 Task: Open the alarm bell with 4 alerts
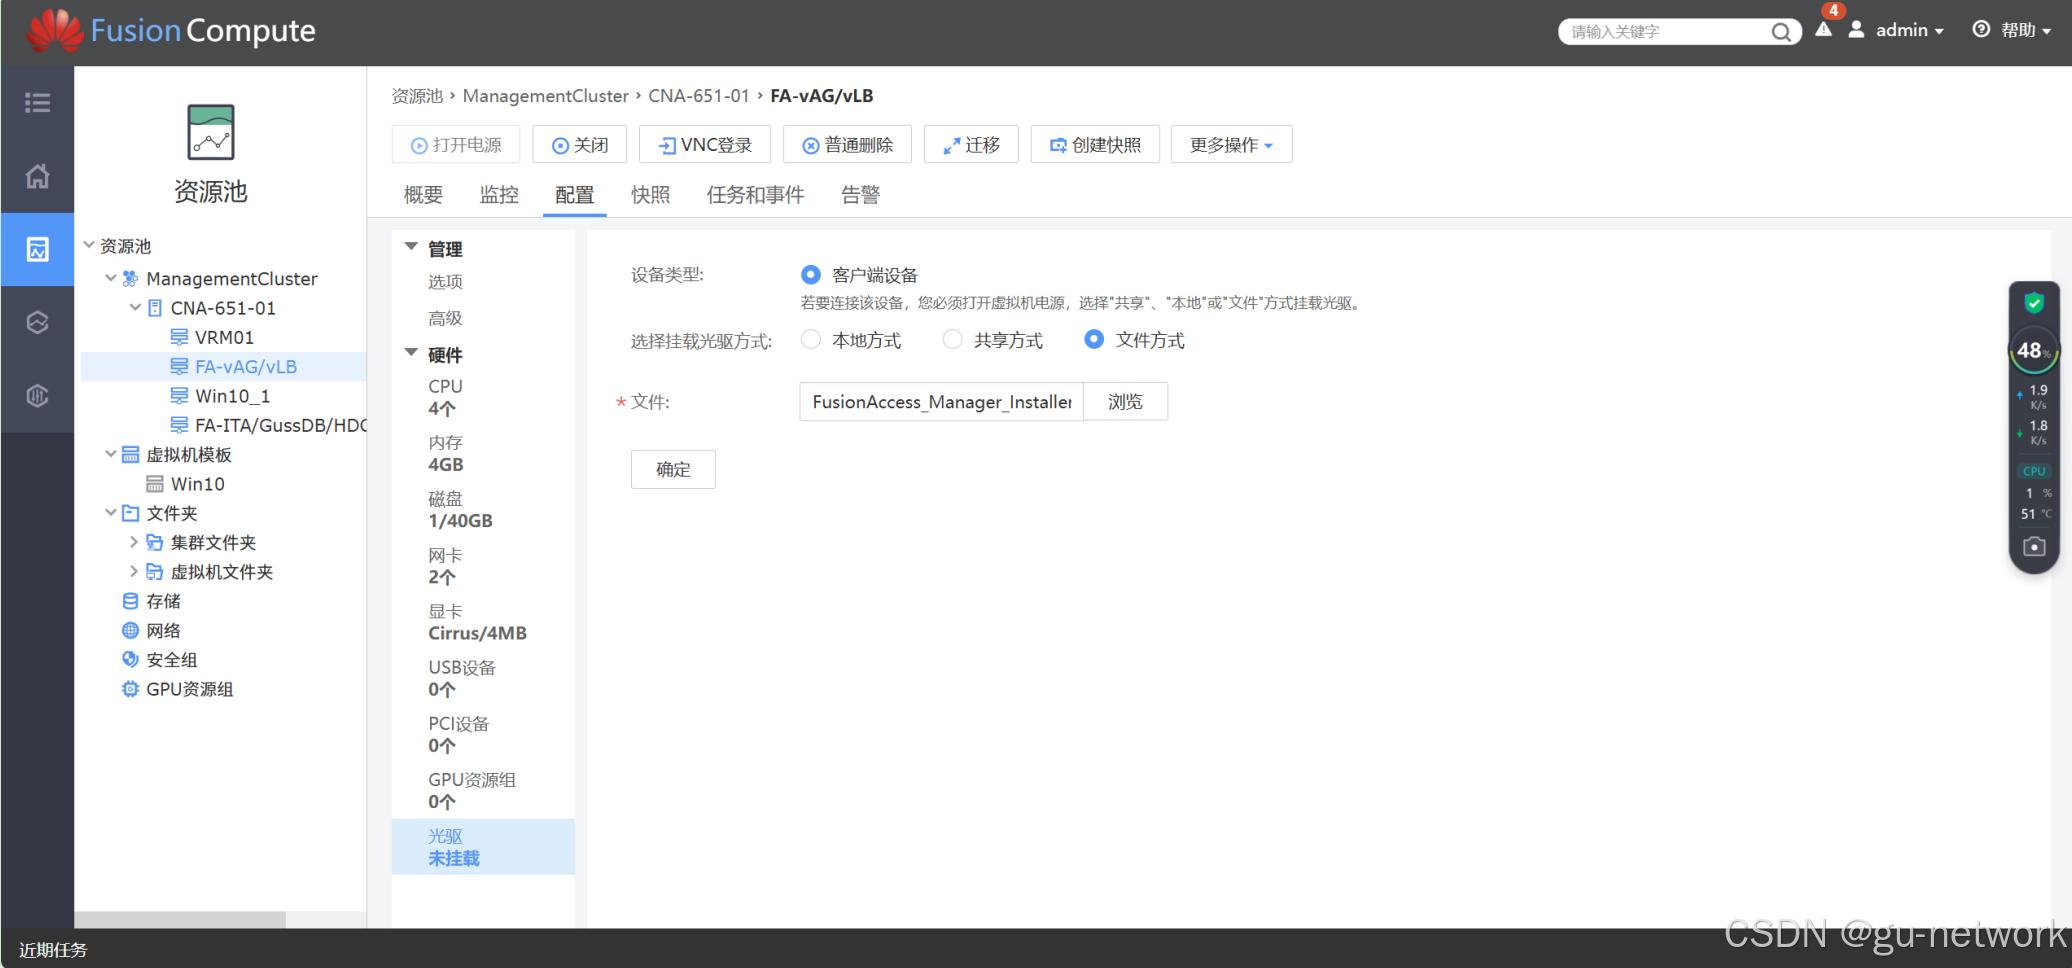point(1825,28)
